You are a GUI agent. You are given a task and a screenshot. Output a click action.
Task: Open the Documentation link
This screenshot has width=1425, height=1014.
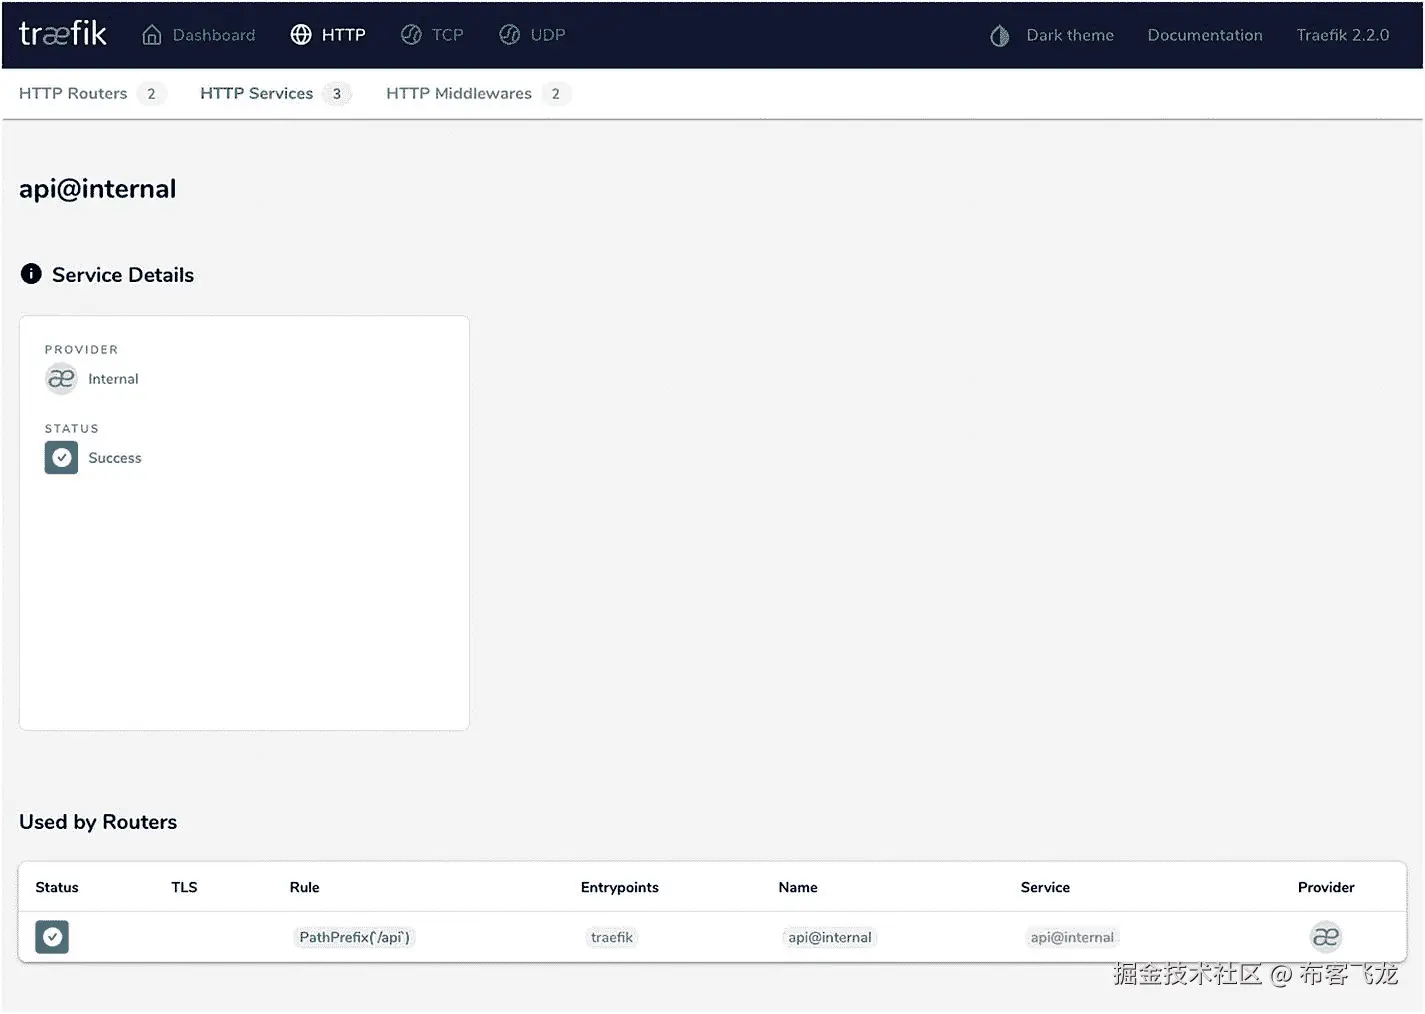pyautogui.click(x=1205, y=35)
